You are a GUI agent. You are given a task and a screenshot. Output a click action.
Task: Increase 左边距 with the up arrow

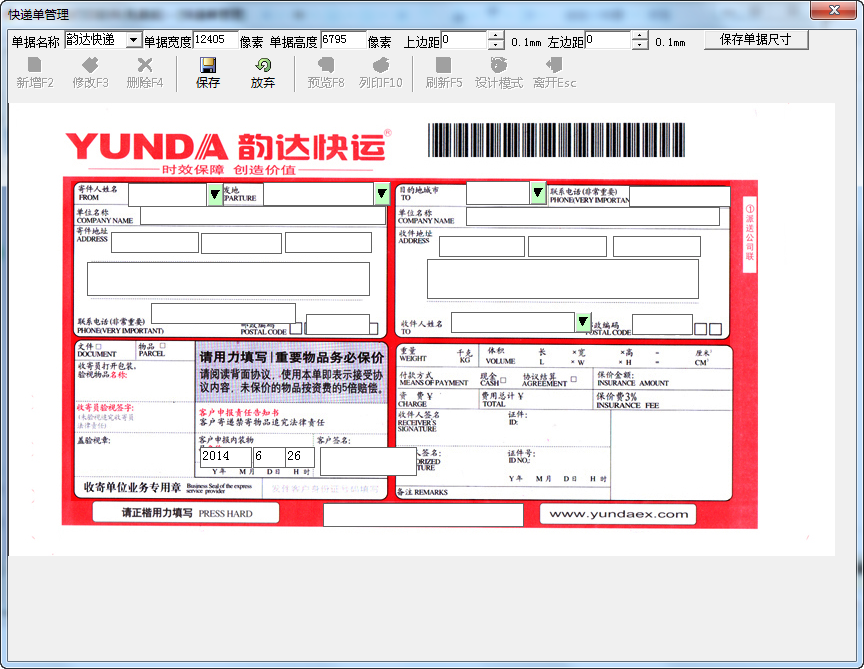click(x=640, y=35)
